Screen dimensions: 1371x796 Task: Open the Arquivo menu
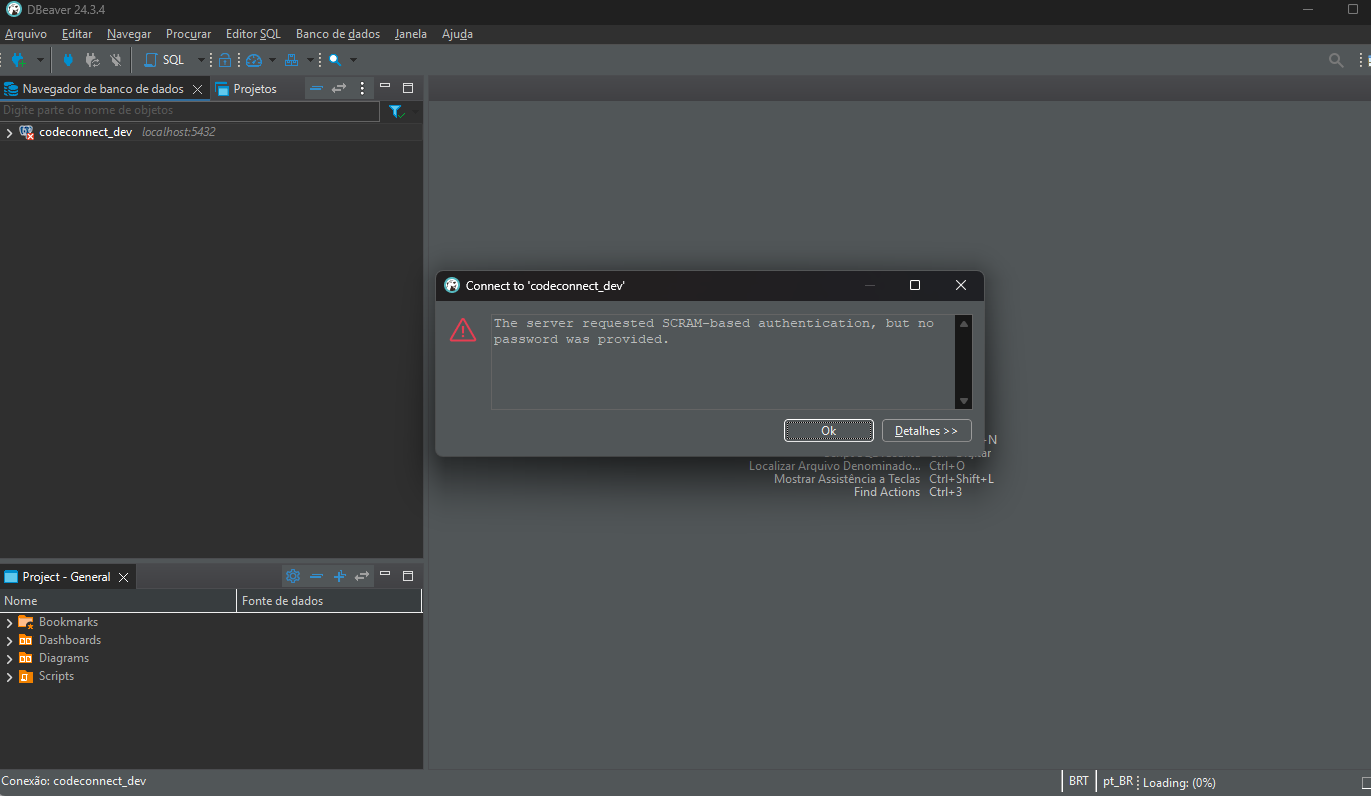point(26,34)
